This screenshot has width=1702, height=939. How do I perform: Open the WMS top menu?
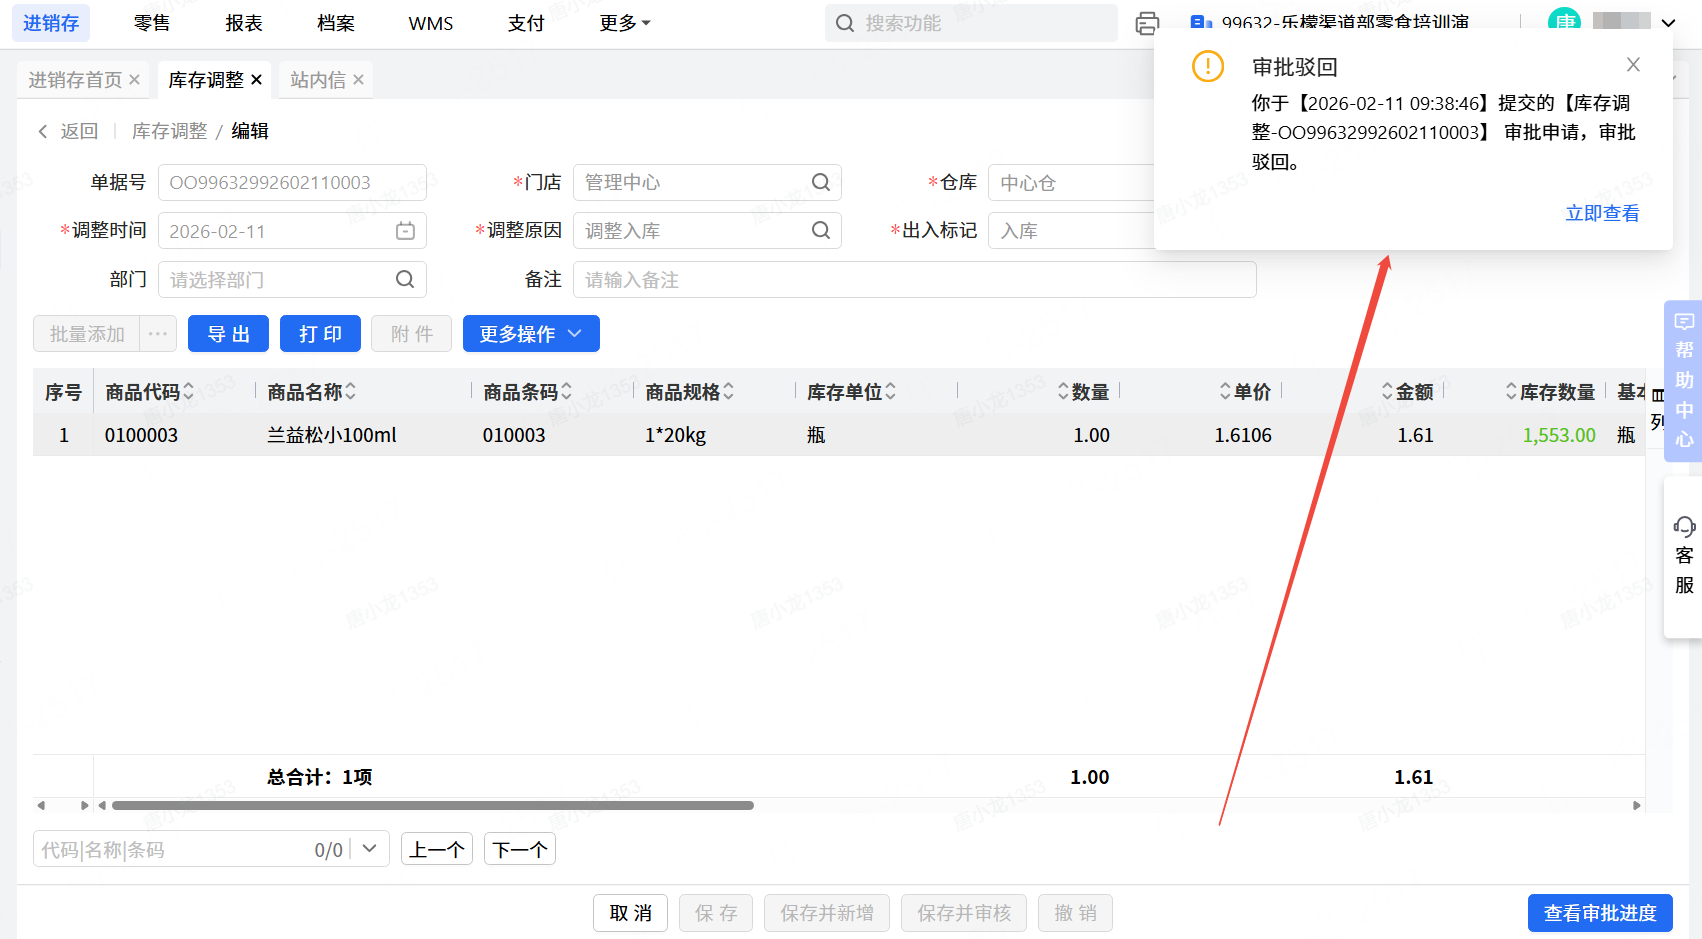tap(431, 23)
